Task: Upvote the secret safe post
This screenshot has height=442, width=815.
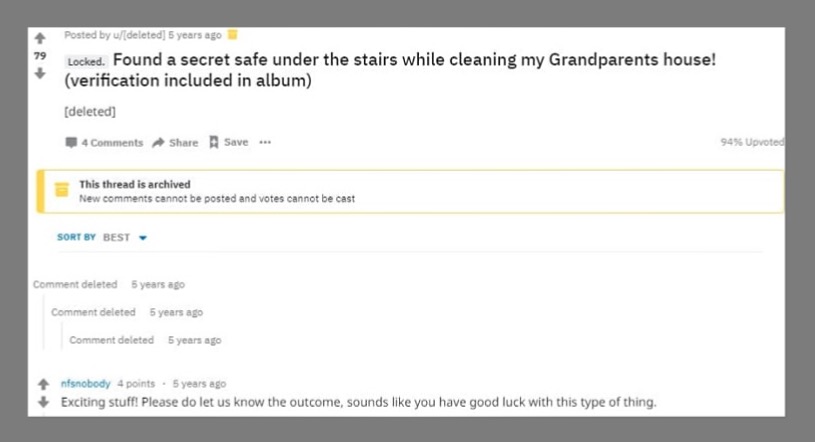Action: click(x=41, y=38)
